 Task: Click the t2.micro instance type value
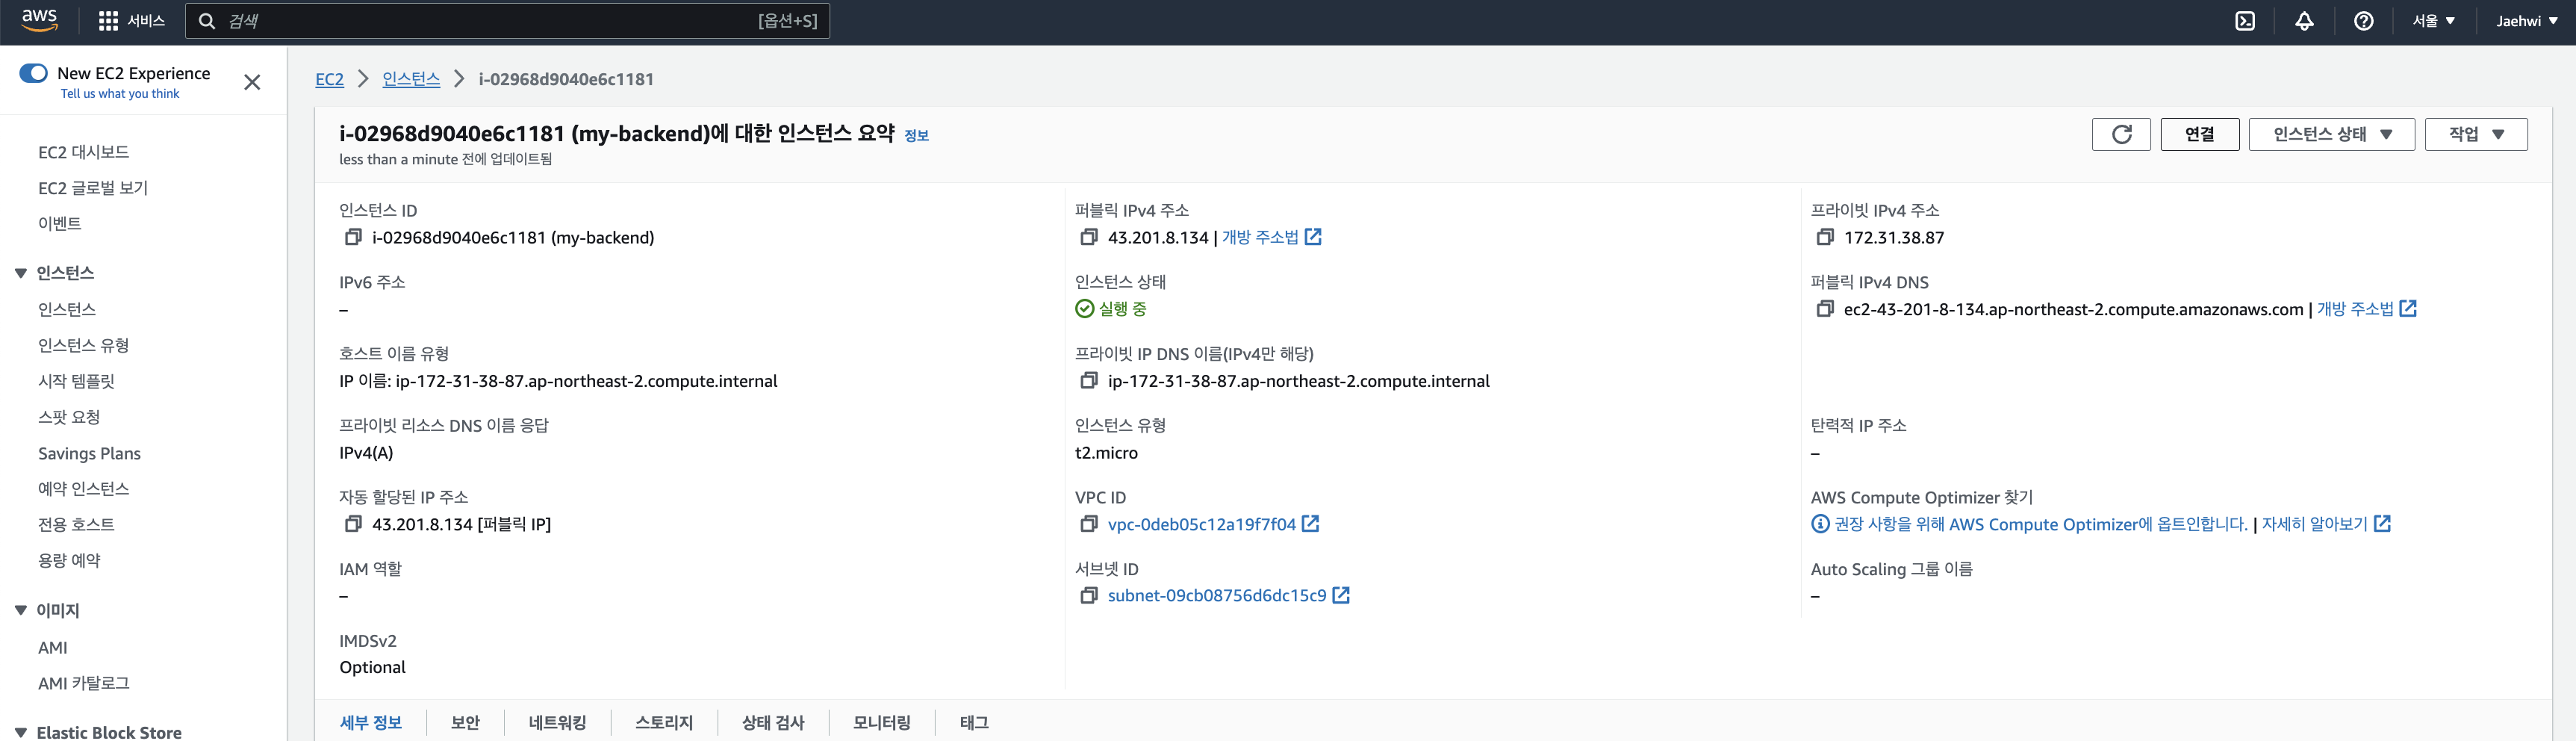(1106, 453)
